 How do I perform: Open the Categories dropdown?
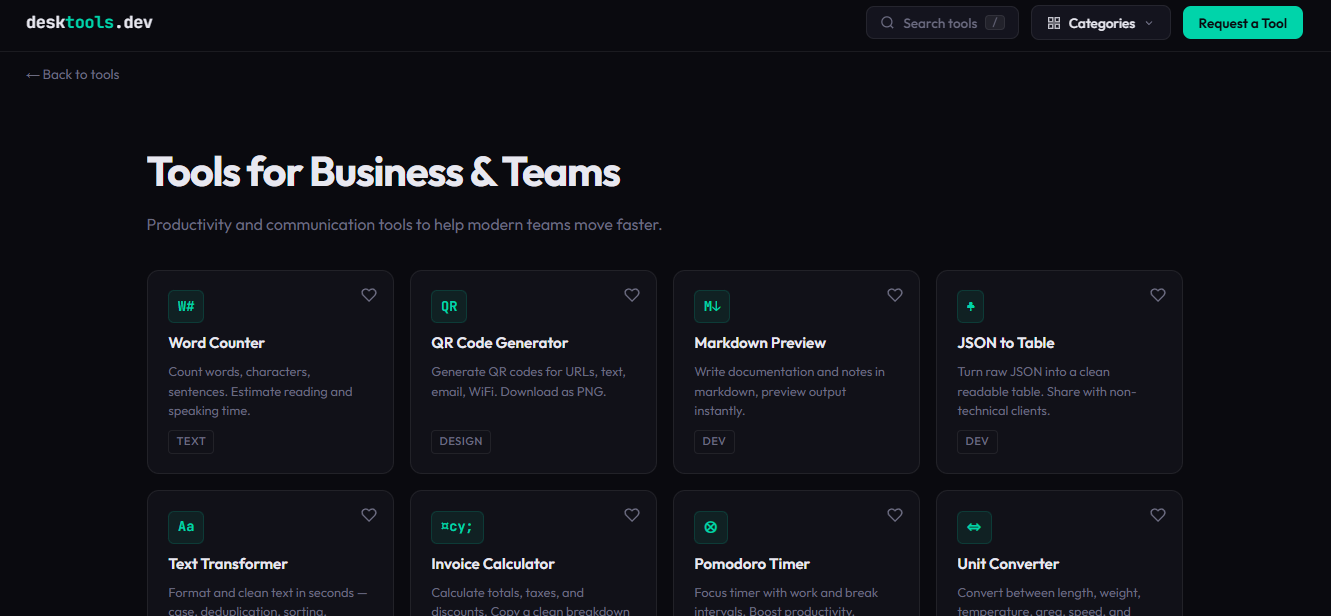coord(1100,22)
